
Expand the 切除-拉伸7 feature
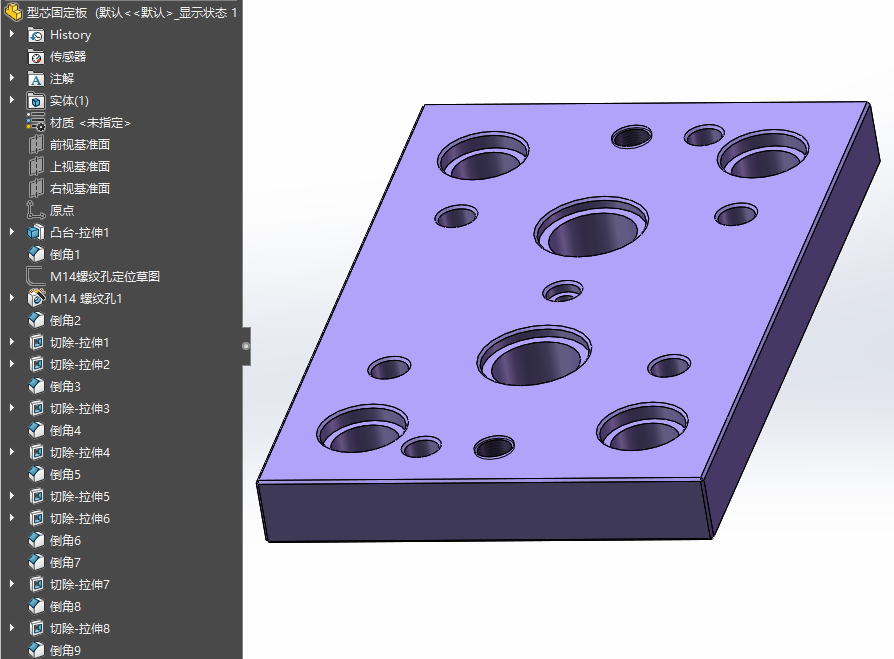point(11,584)
